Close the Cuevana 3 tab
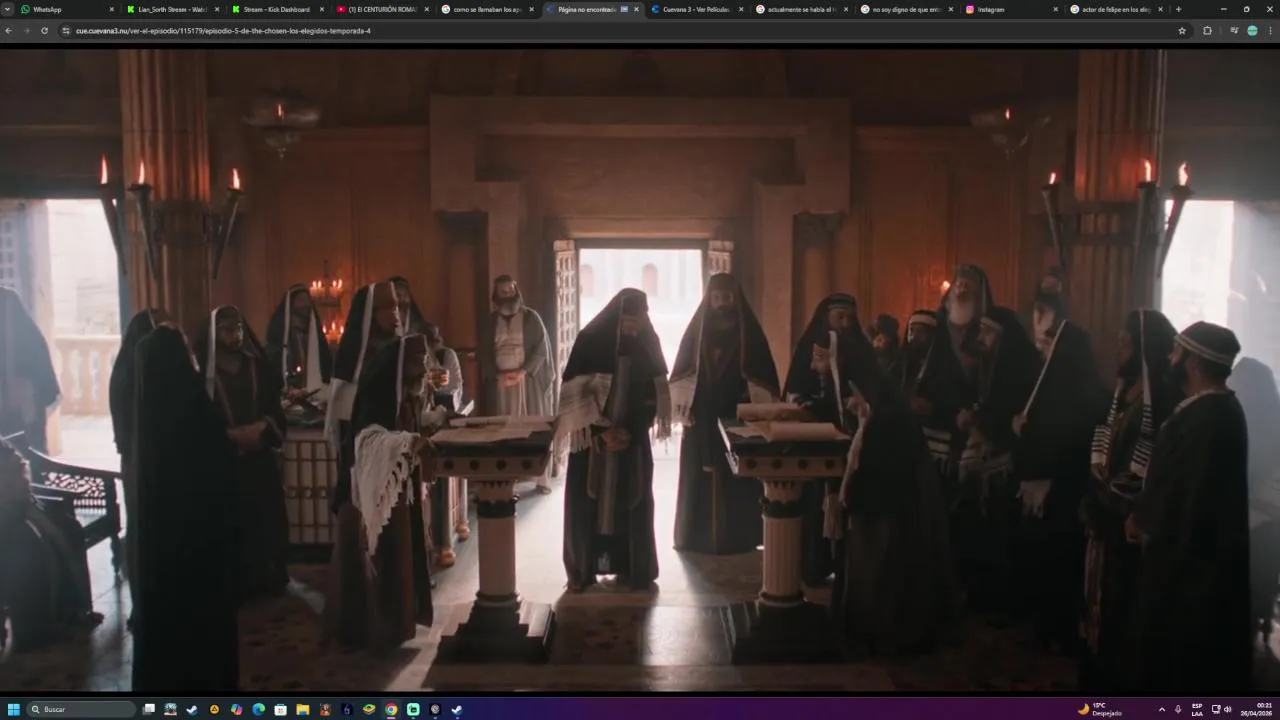This screenshot has height=720, width=1280. click(741, 9)
